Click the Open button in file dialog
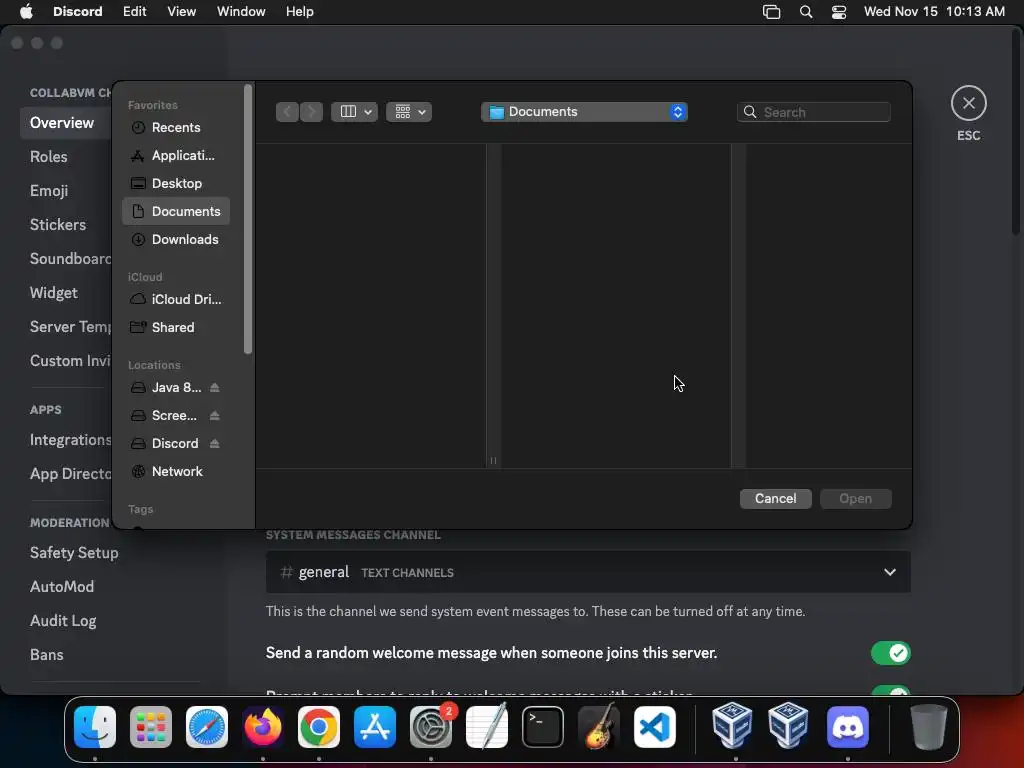Image resolution: width=1024 pixels, height=768 pixels. (x=856, y=498)
